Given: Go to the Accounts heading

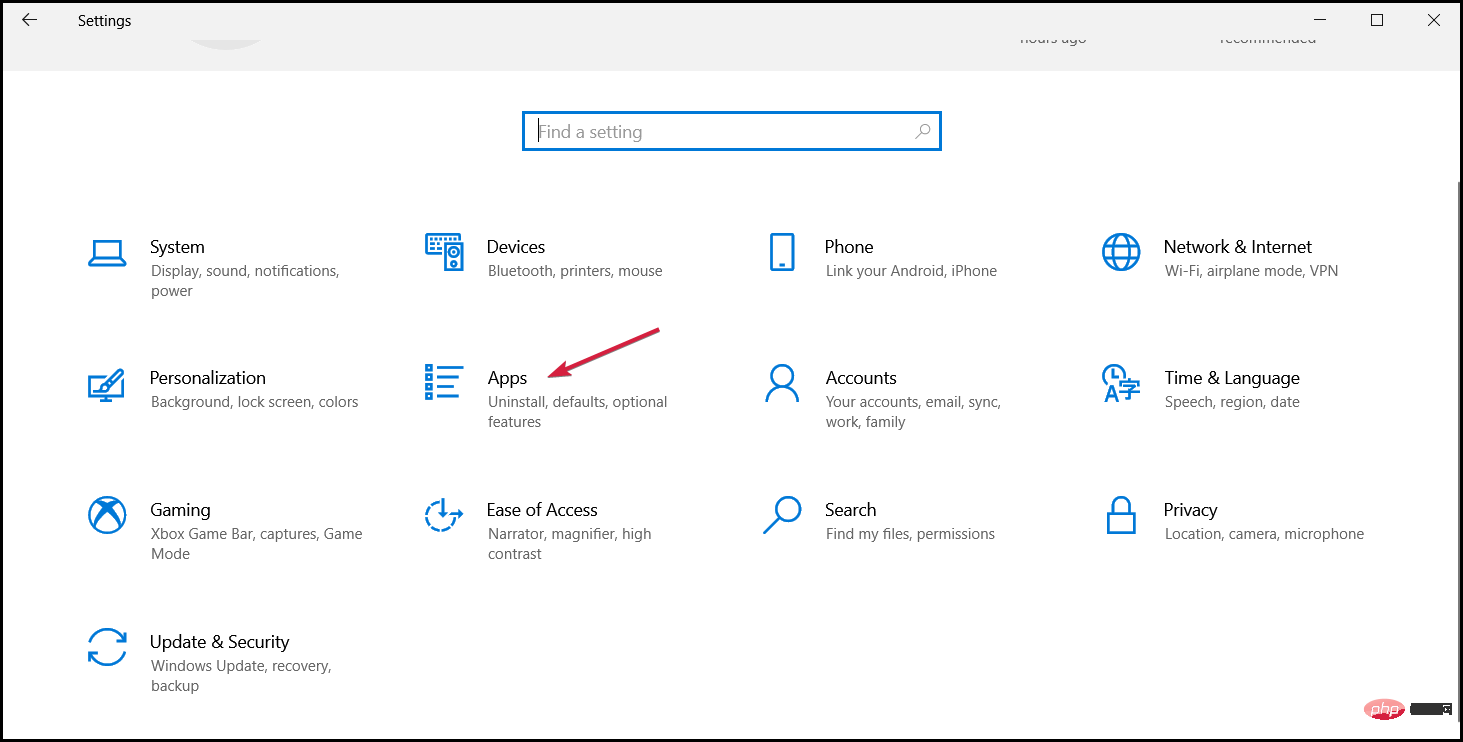Looking at the screenshot, I should [x=861, y=378].
